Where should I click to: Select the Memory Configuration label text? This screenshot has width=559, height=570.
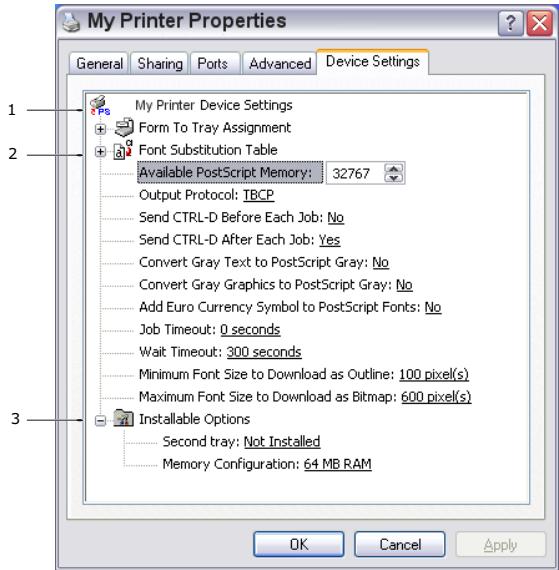[231, 464]
